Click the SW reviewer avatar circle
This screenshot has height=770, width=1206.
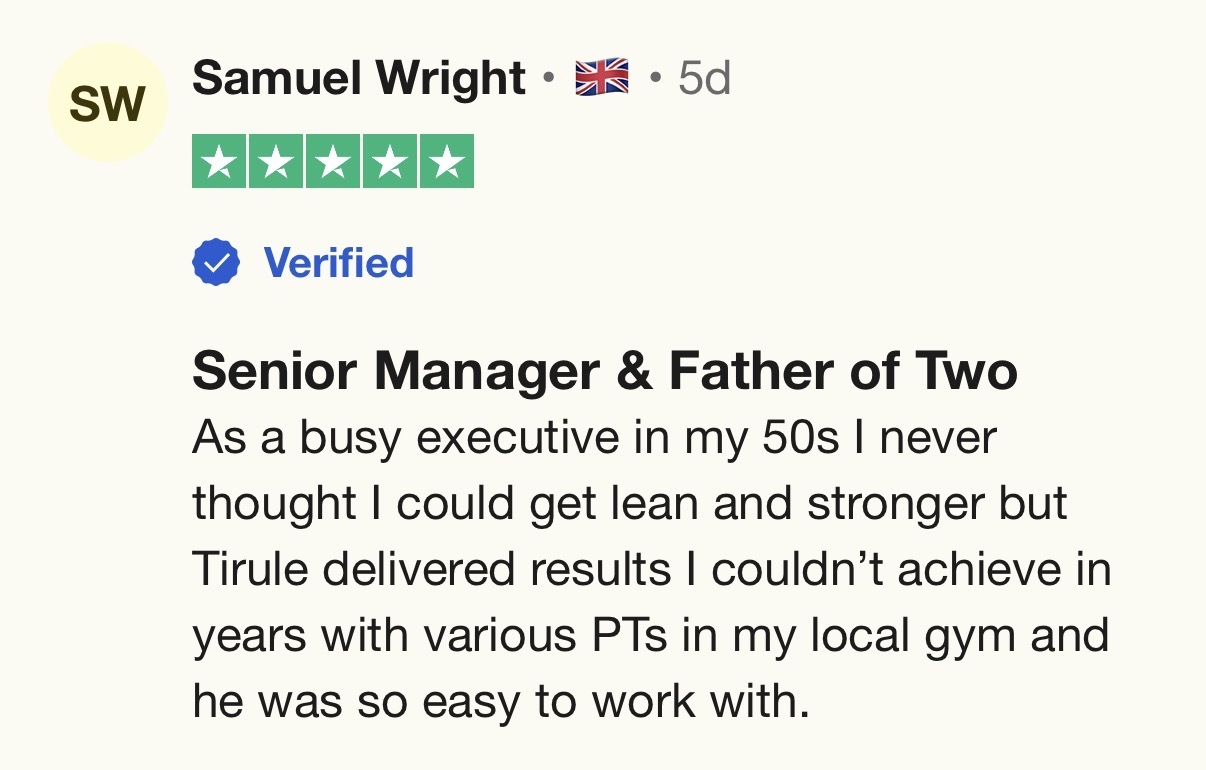point(108,102)
